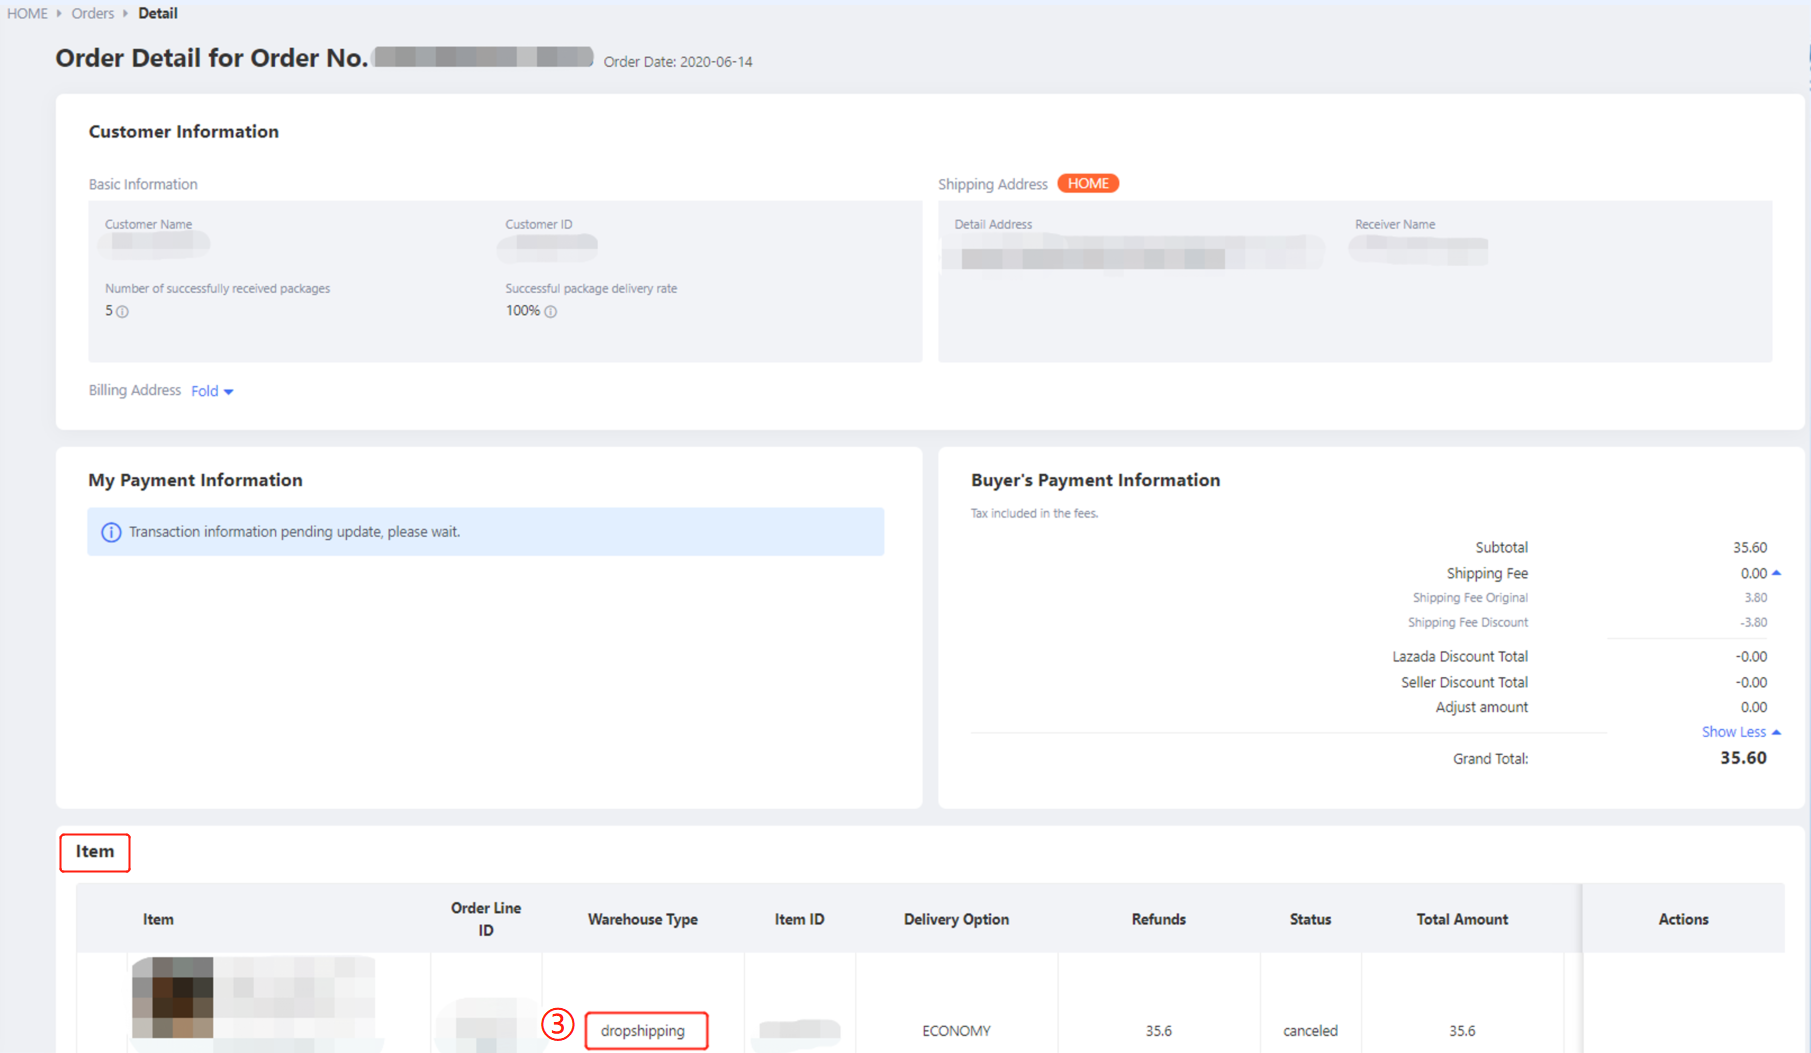Click info icon next to 100% delivery rate

point(550,312)
